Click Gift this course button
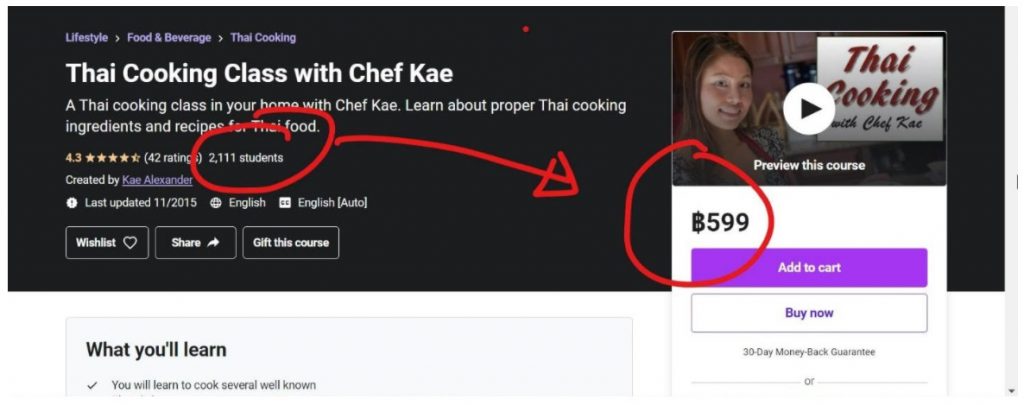The height and width of the screenshot is (405, 1024). tap(291, 242)
